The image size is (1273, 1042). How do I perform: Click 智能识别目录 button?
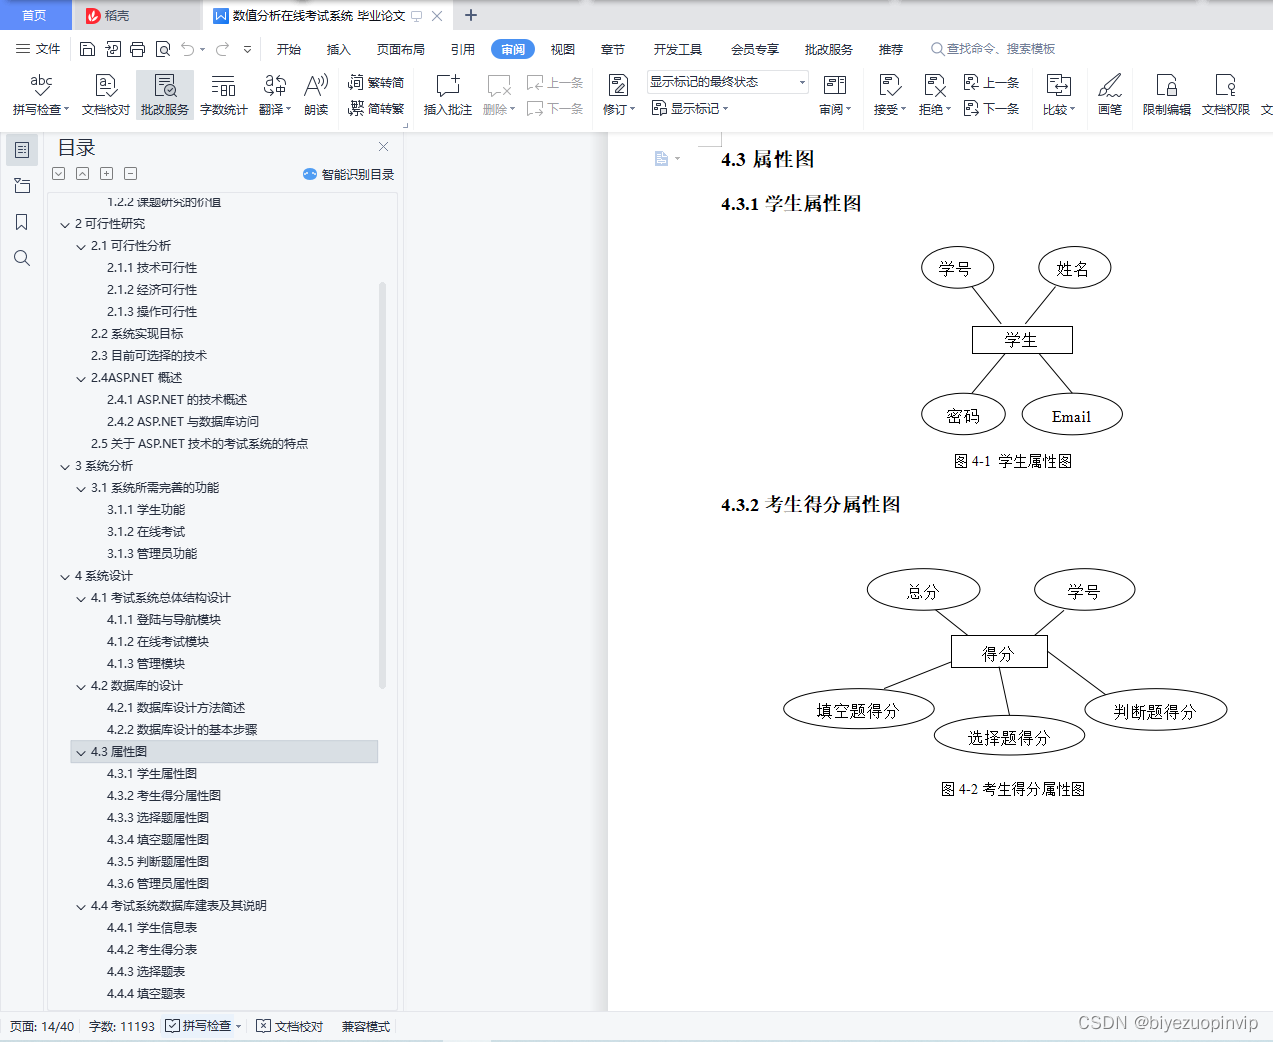[x=349, y=174]
